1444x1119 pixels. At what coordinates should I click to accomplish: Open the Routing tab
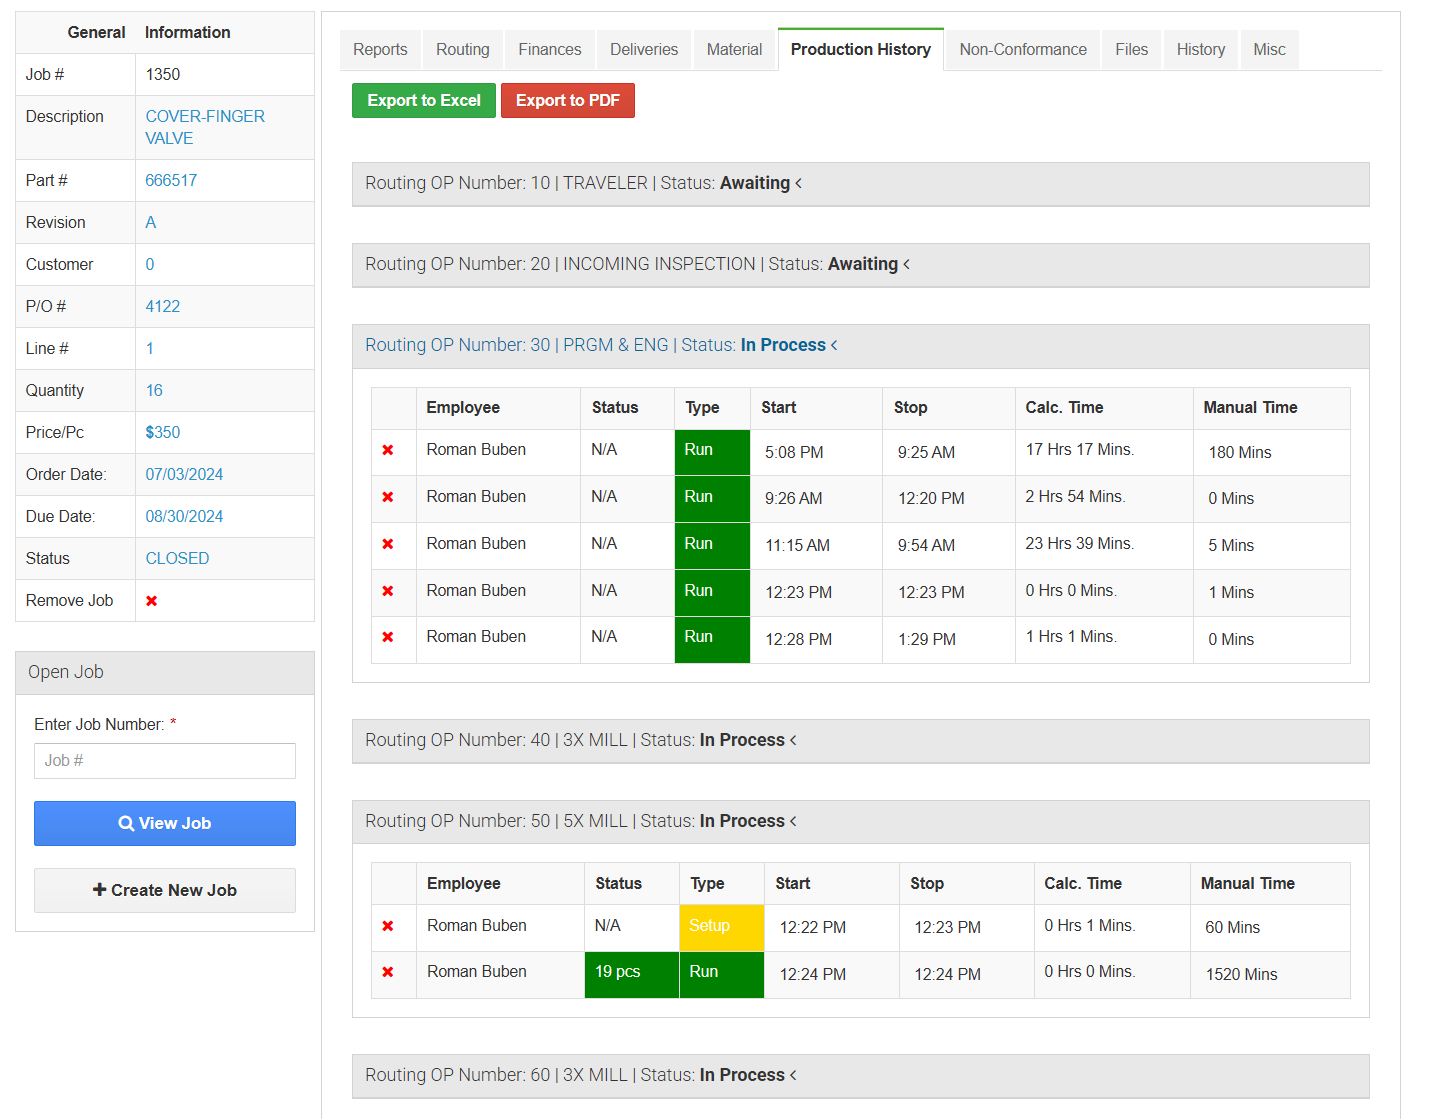pyautogui.click(x=462, y=50)
